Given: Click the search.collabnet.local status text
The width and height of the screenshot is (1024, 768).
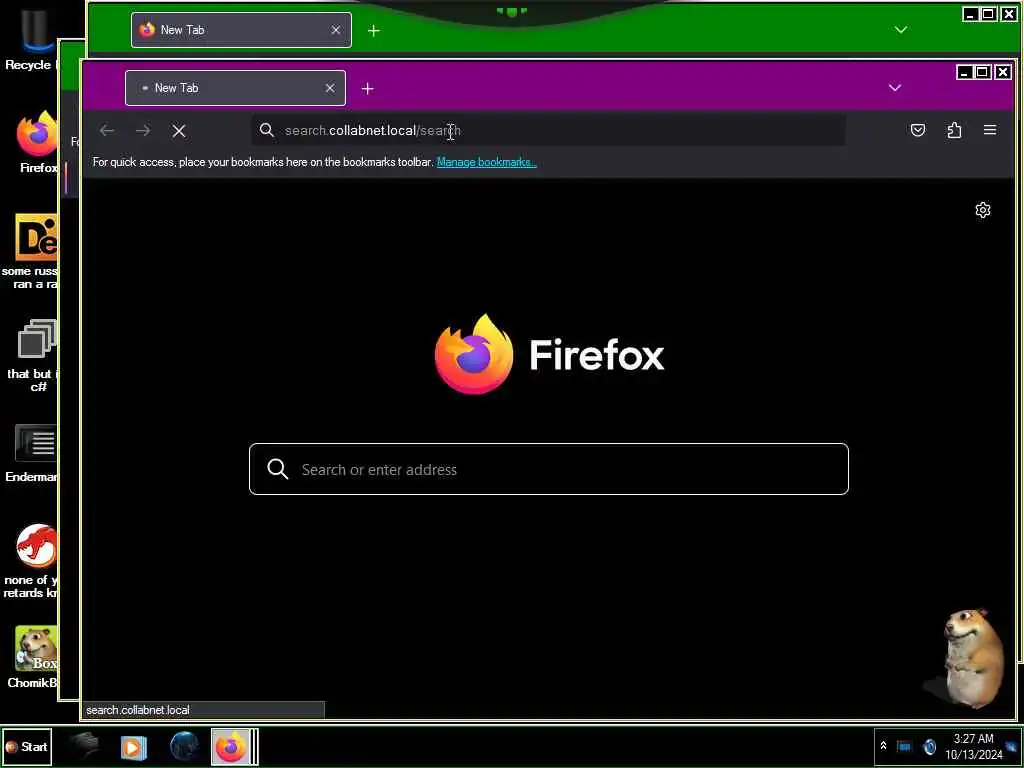Looking at the screenshot, I should (x=138, y=710).
